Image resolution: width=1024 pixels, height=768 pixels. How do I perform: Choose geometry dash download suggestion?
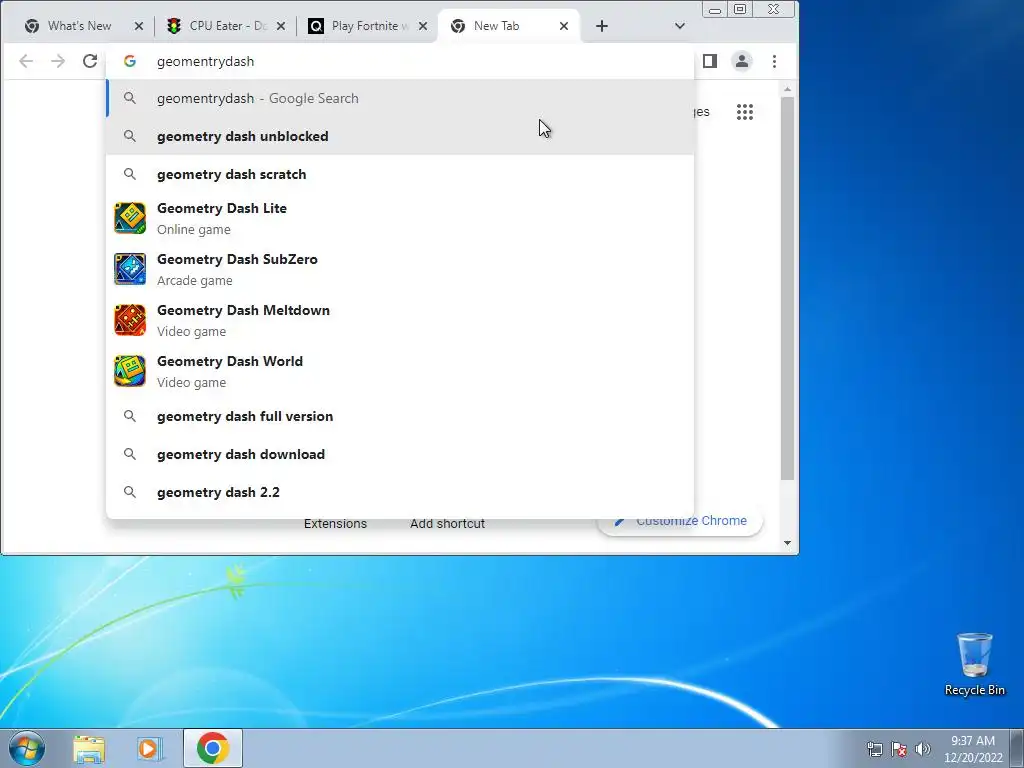point(400,455)
